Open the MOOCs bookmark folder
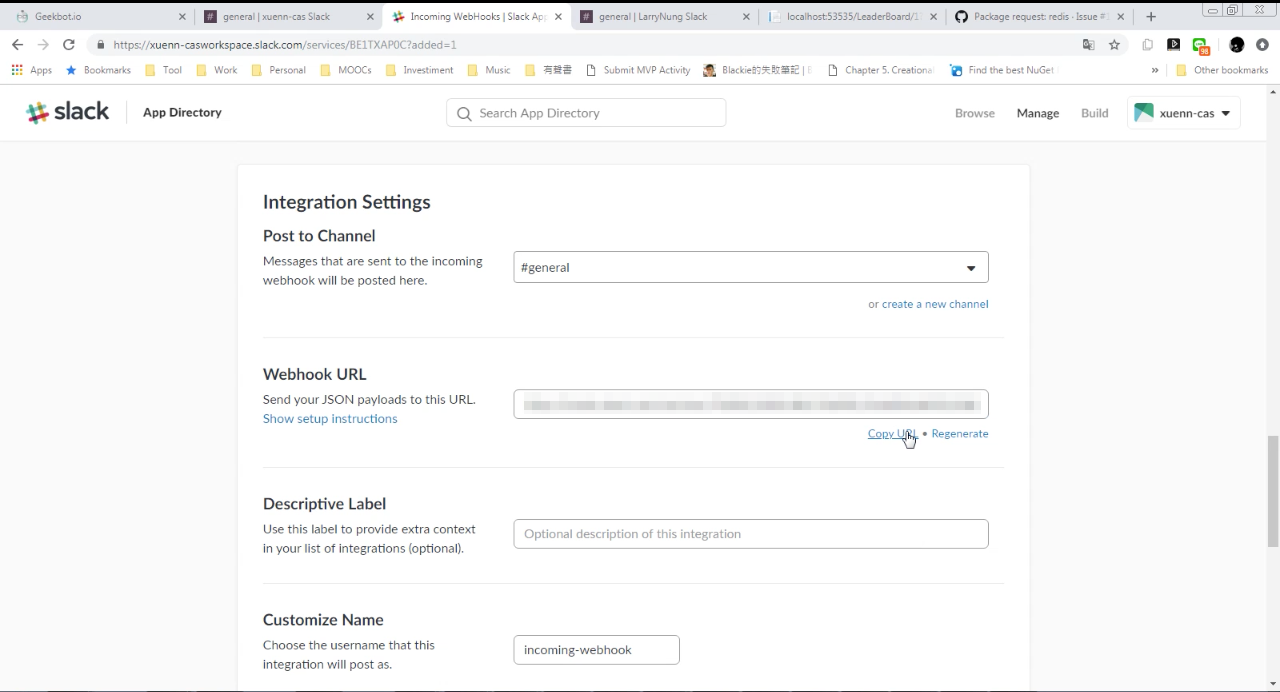The height and width of the screenshot is (692, 1280). (346, 70)
